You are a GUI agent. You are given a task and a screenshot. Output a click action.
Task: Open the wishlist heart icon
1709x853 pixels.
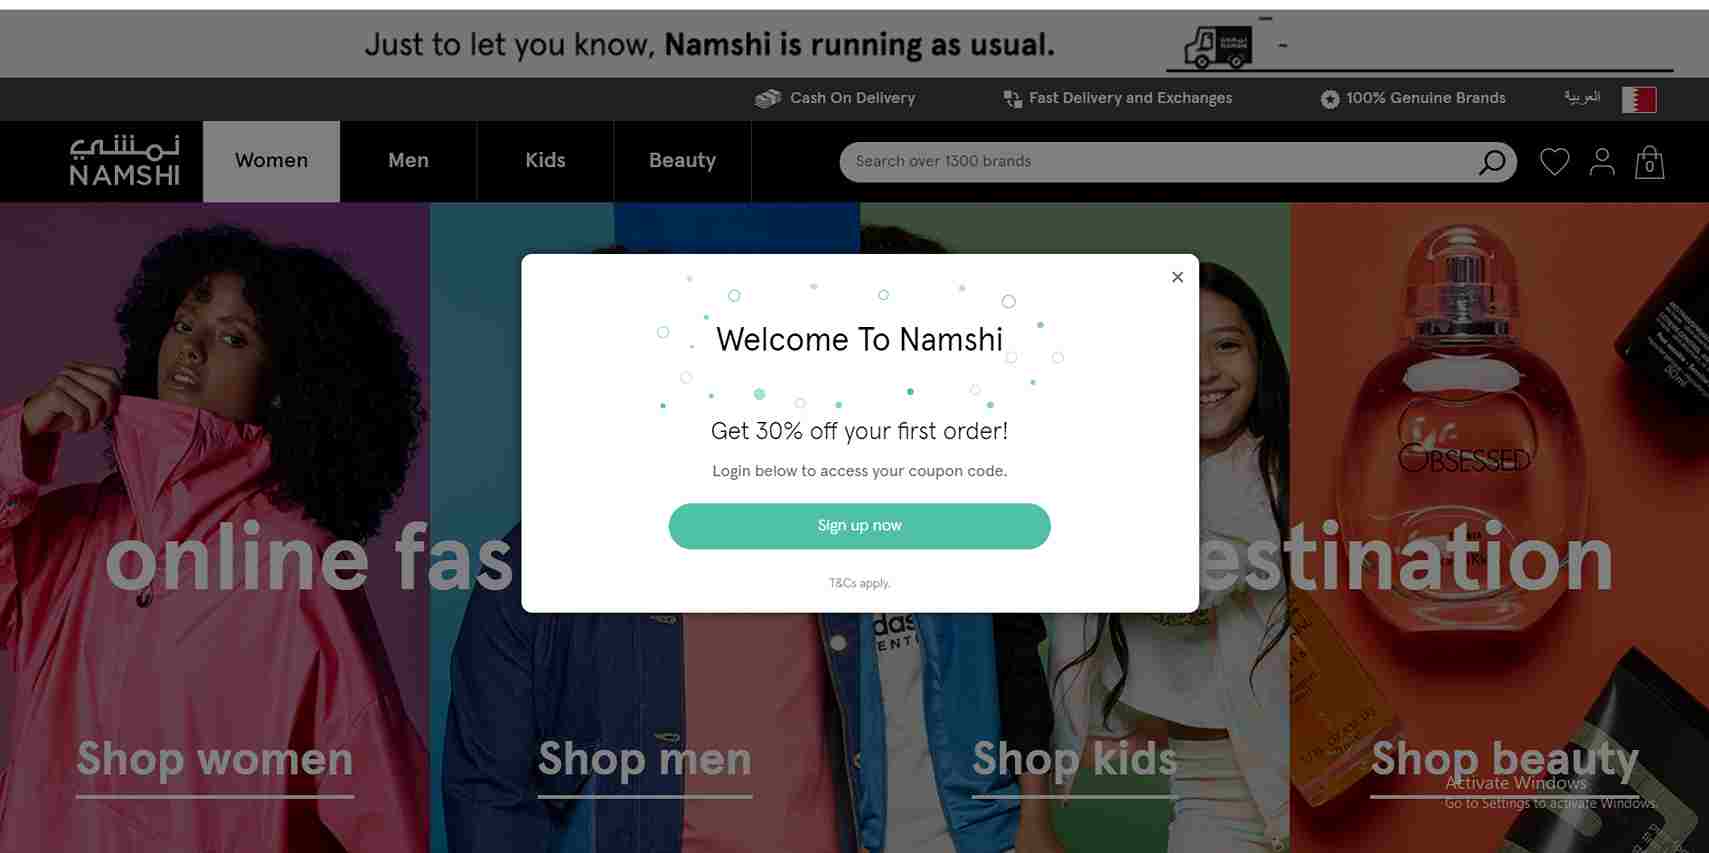tap(1554, 161)
